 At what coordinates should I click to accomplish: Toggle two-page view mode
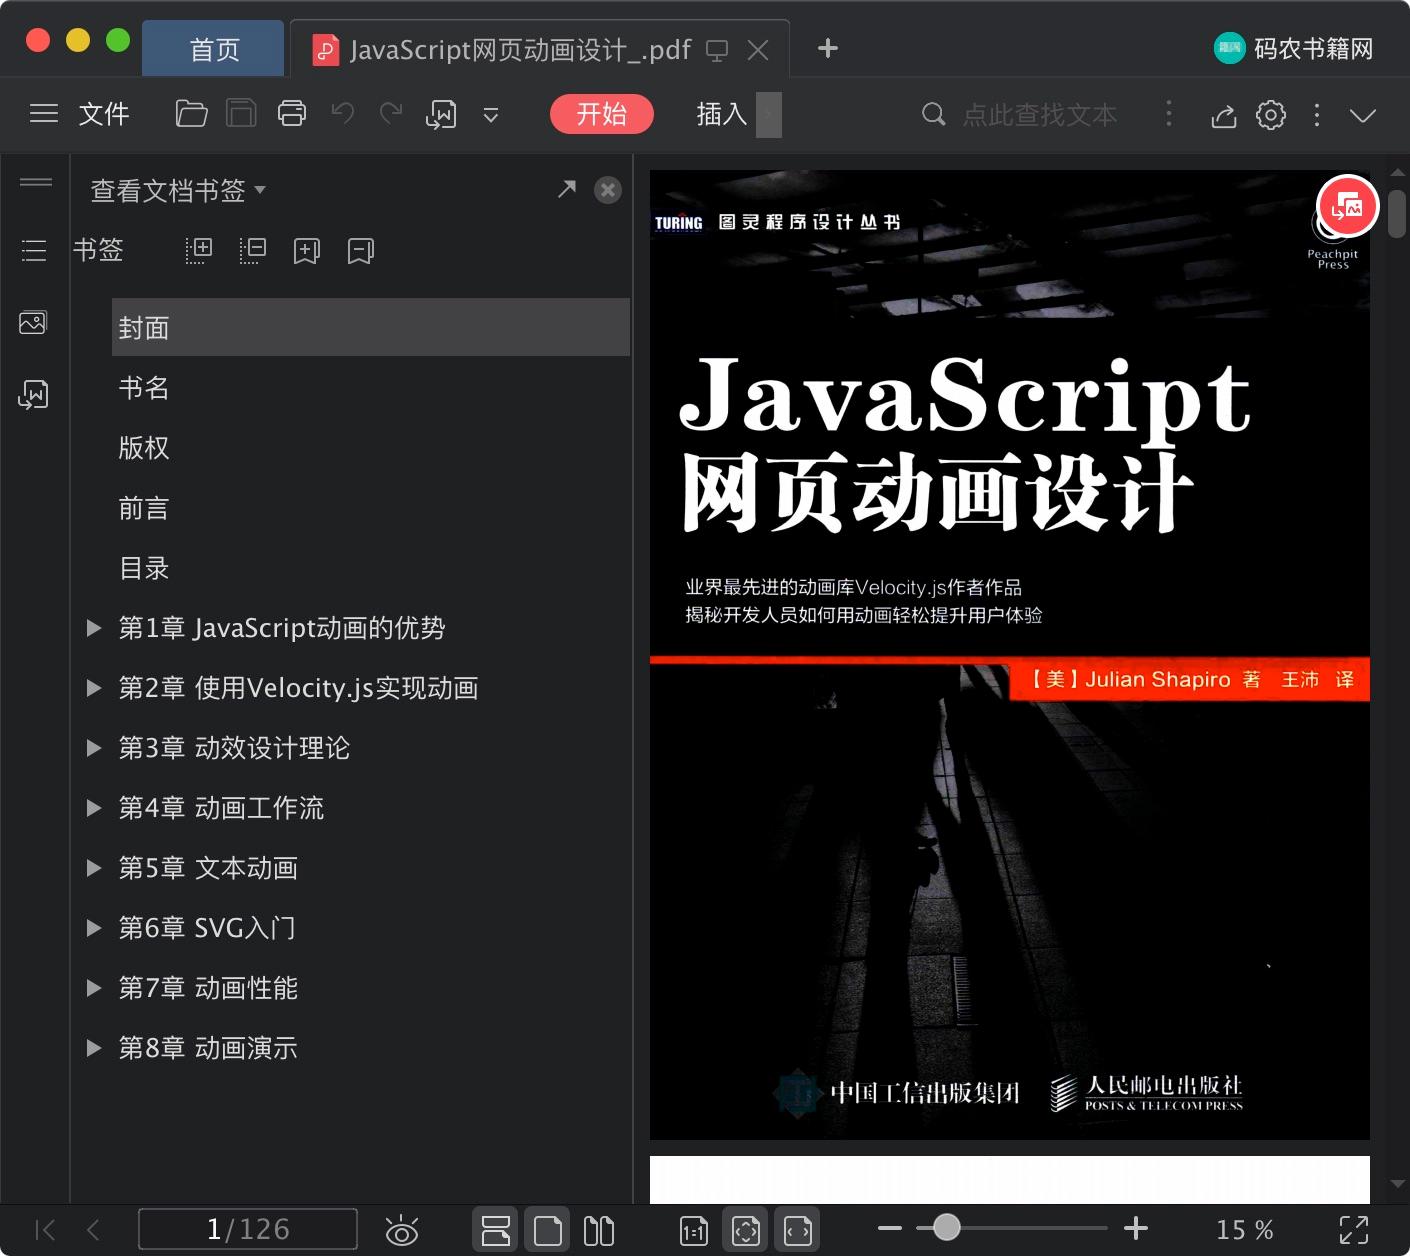599,1230
